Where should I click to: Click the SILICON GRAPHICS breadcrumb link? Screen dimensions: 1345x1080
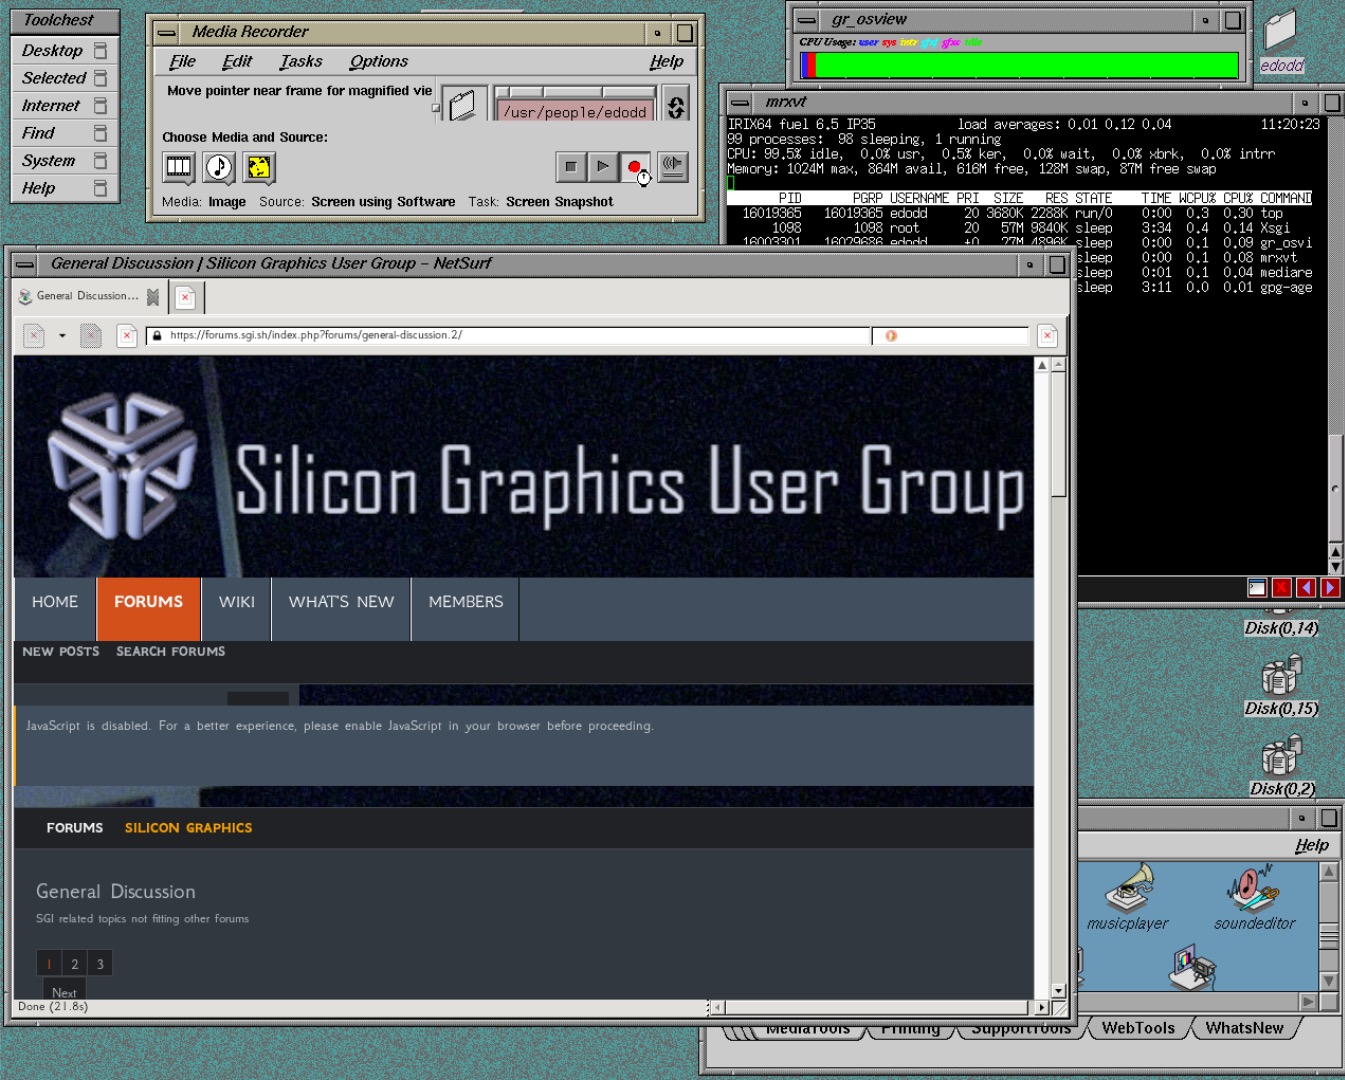[188, 828]
